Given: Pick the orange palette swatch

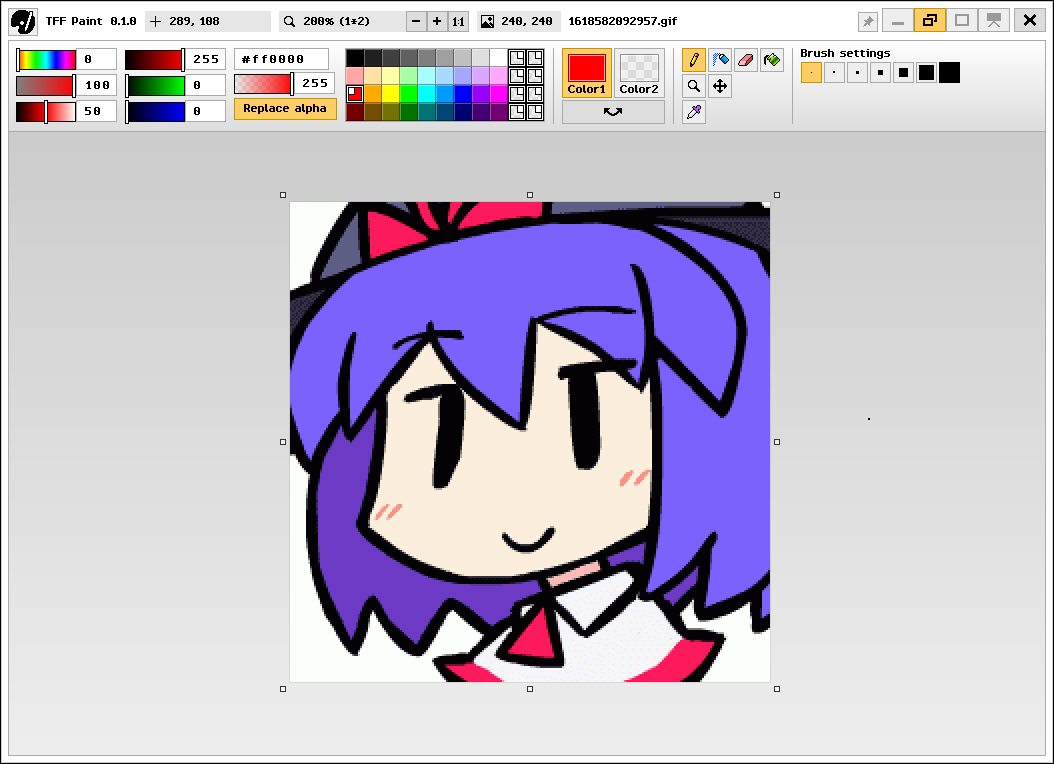Looking at the screenshot, I should point(373,94).
